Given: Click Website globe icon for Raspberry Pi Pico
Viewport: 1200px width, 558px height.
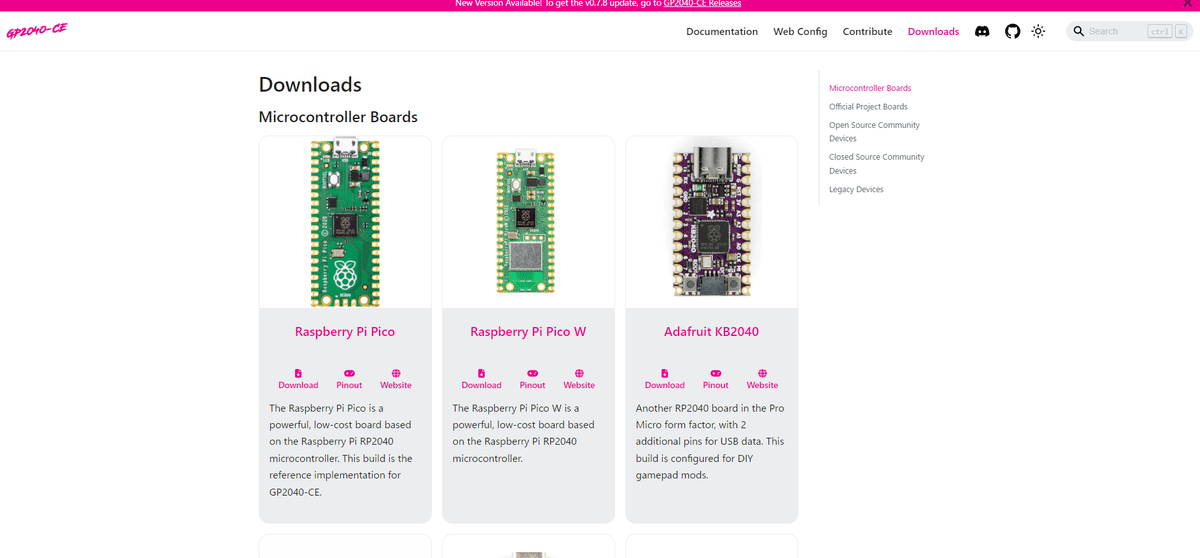Looking at the screenshot, I should [396, 373].
